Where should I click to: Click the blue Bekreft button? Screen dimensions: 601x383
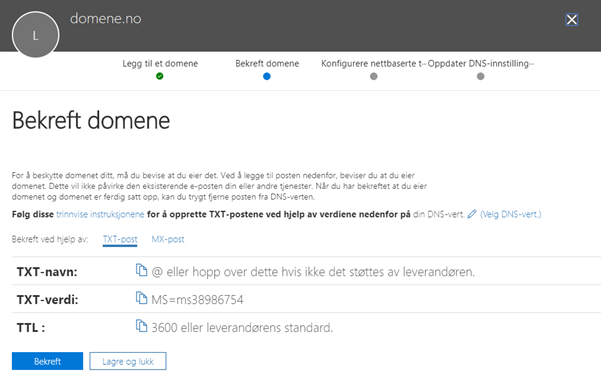click(48, 361)
